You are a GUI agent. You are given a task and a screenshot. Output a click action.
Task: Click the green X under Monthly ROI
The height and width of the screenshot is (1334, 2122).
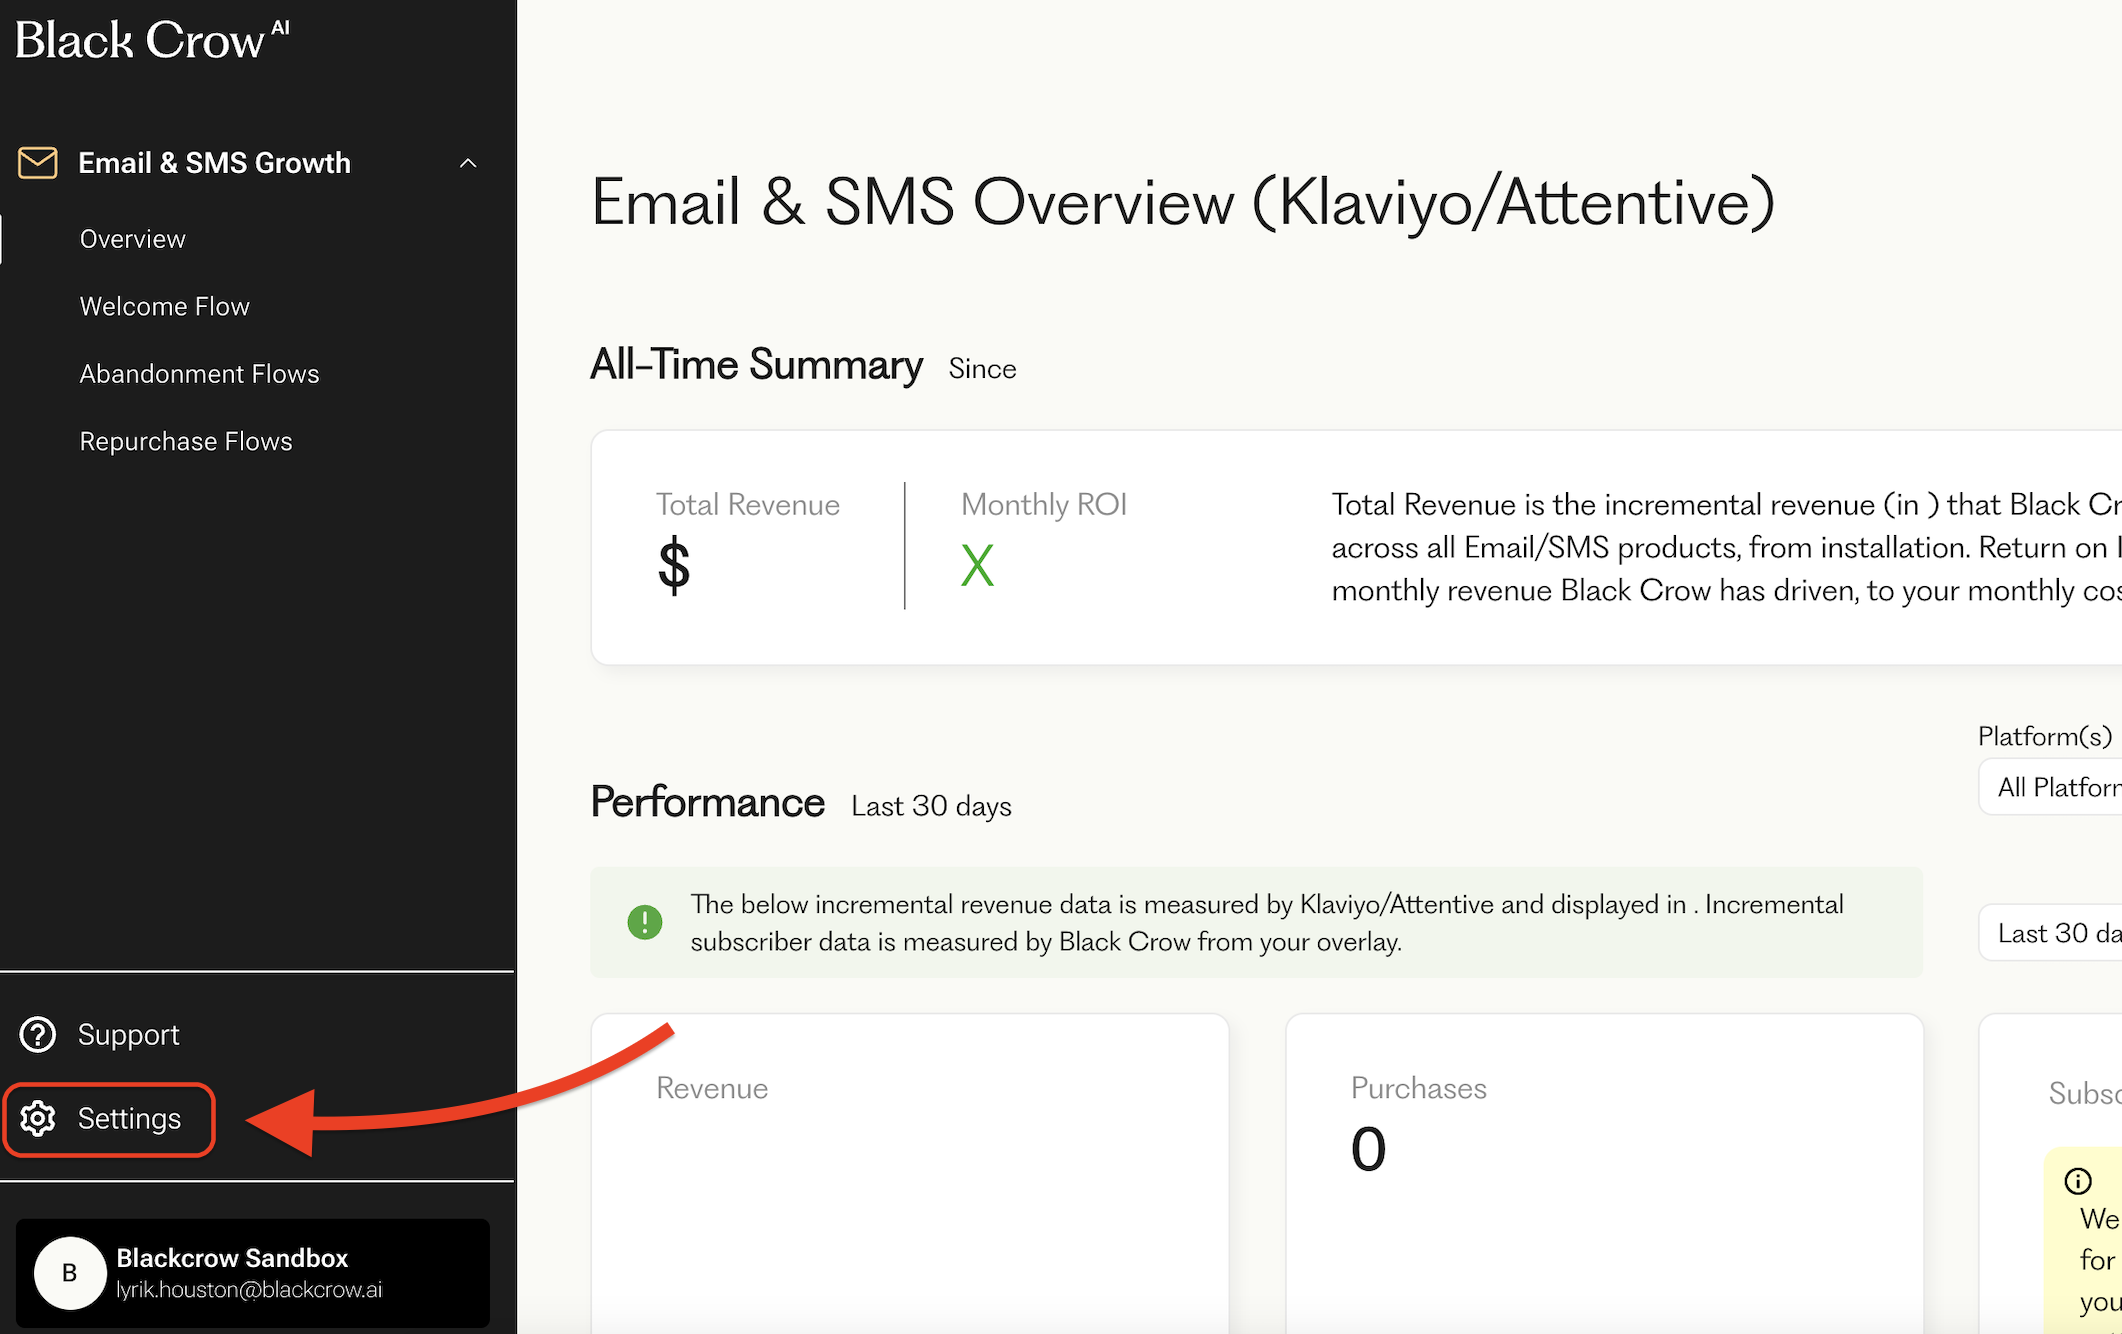point(977,564)
